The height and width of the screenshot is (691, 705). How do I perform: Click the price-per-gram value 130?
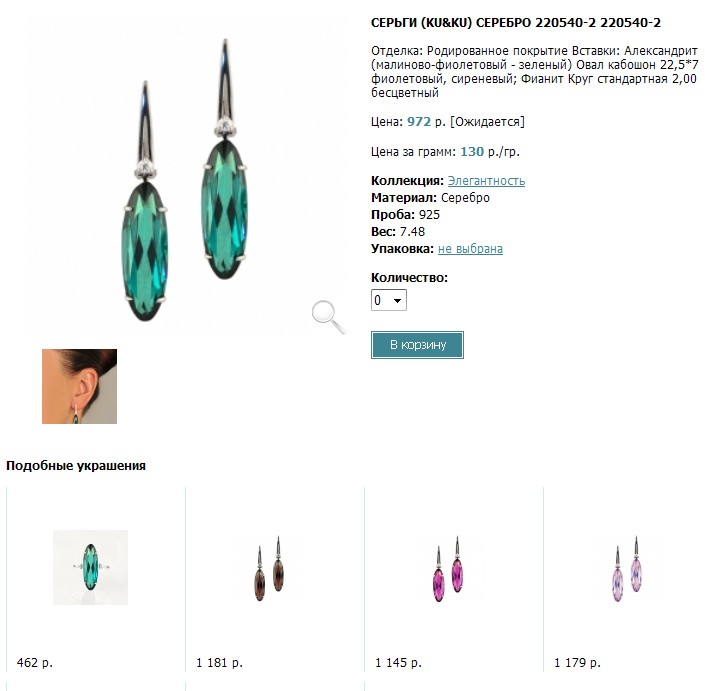pyautogui.click(x=472, y=152)
